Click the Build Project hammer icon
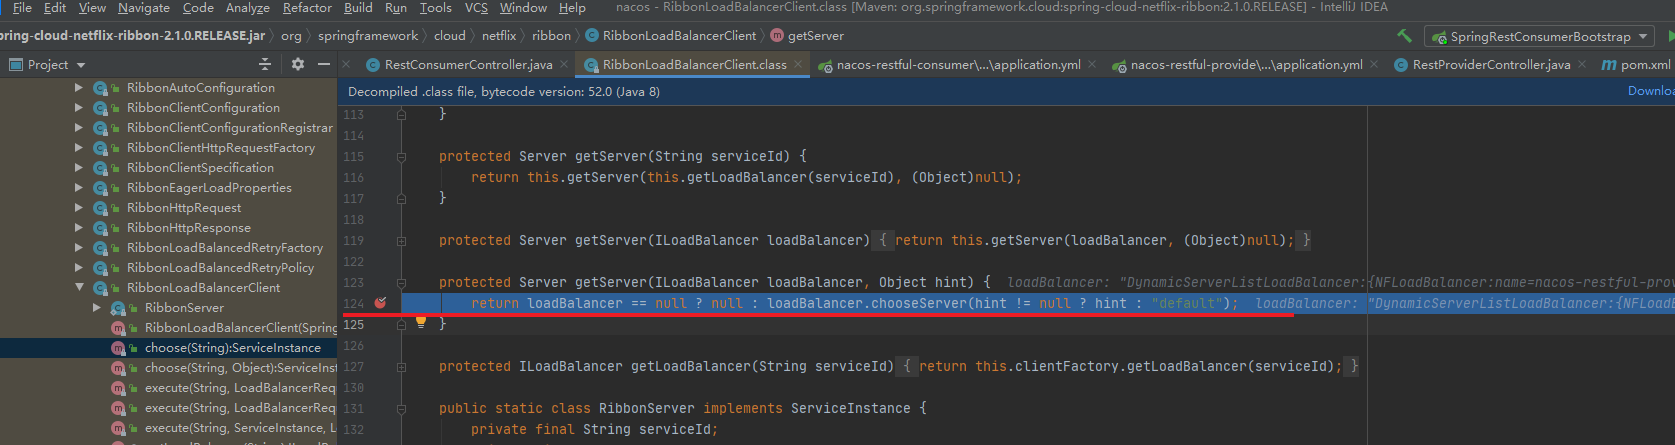Viewport: 1675px width, 445px height. pos(1405,36)
